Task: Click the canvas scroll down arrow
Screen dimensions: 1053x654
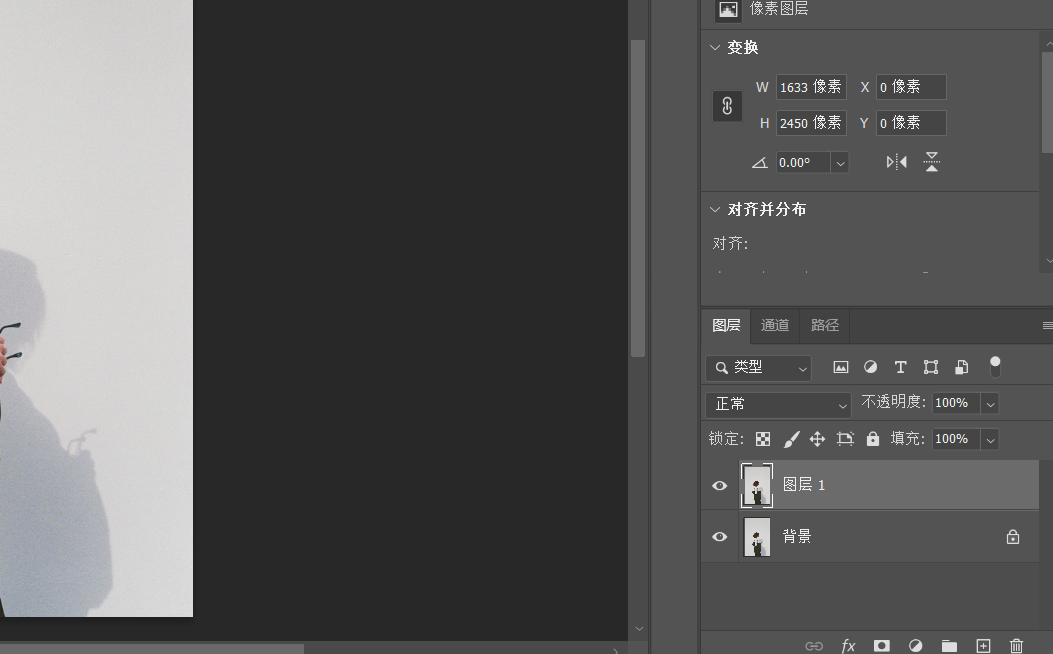Action: tap(639, 629)
